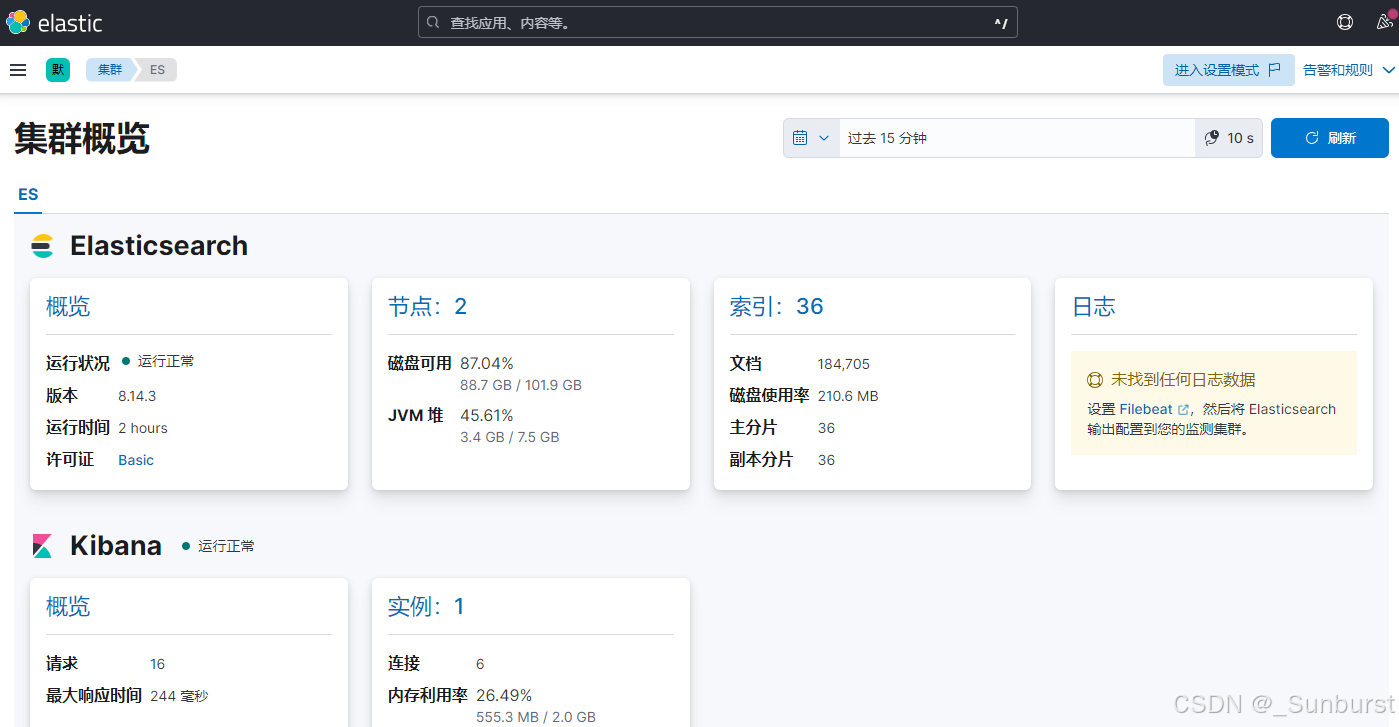This screenshot has width=1399, height=727.
Task: Click the calendar quick menu icon
Action: (800, 138)
